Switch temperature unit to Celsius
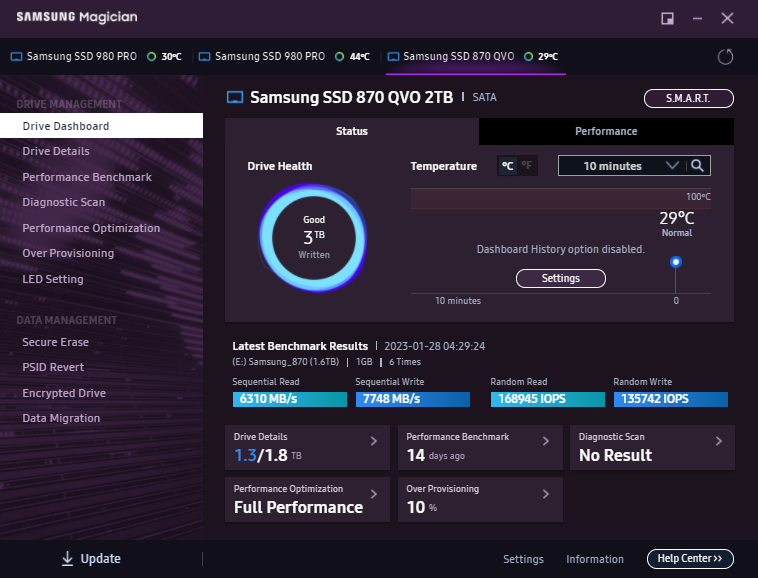 tap(507, 166)
